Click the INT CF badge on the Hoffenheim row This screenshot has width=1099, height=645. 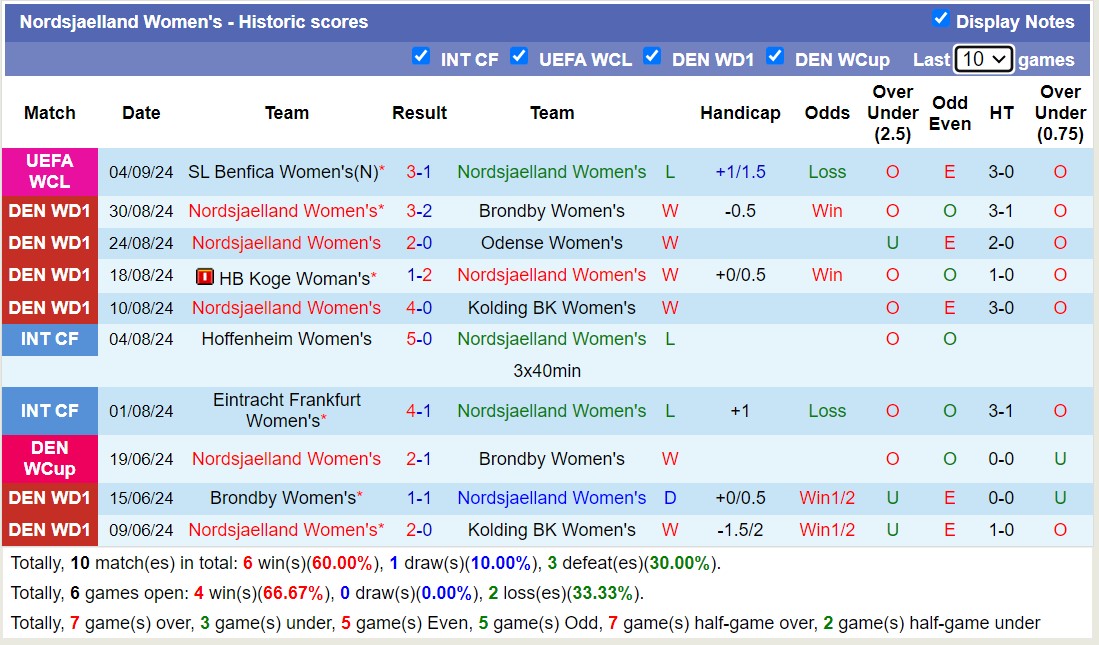point(50,339)
